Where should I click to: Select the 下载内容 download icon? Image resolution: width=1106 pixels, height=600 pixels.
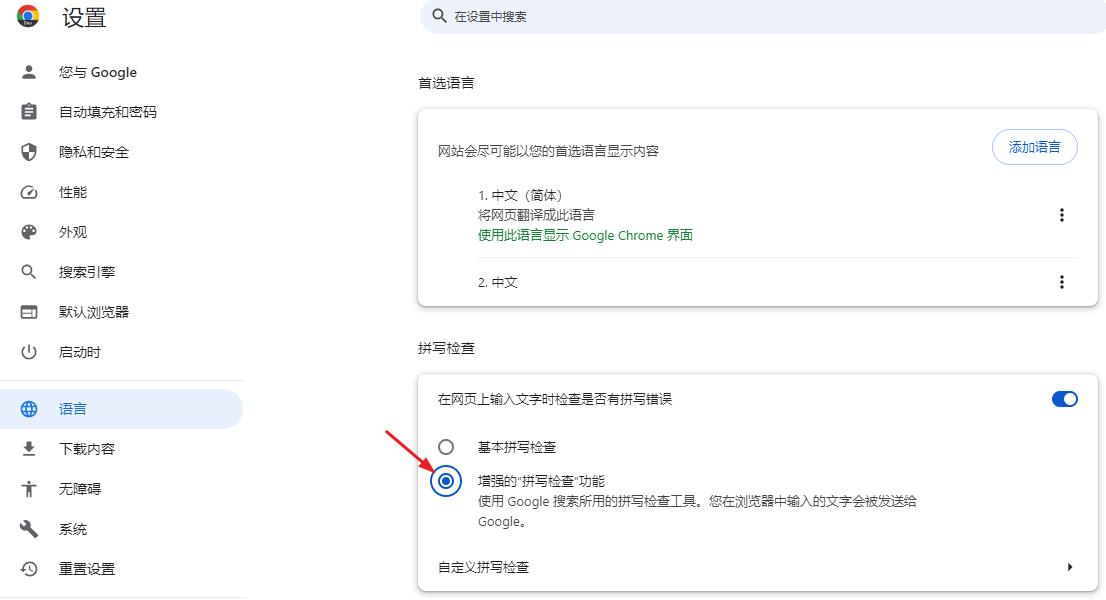tap(27, 448)
